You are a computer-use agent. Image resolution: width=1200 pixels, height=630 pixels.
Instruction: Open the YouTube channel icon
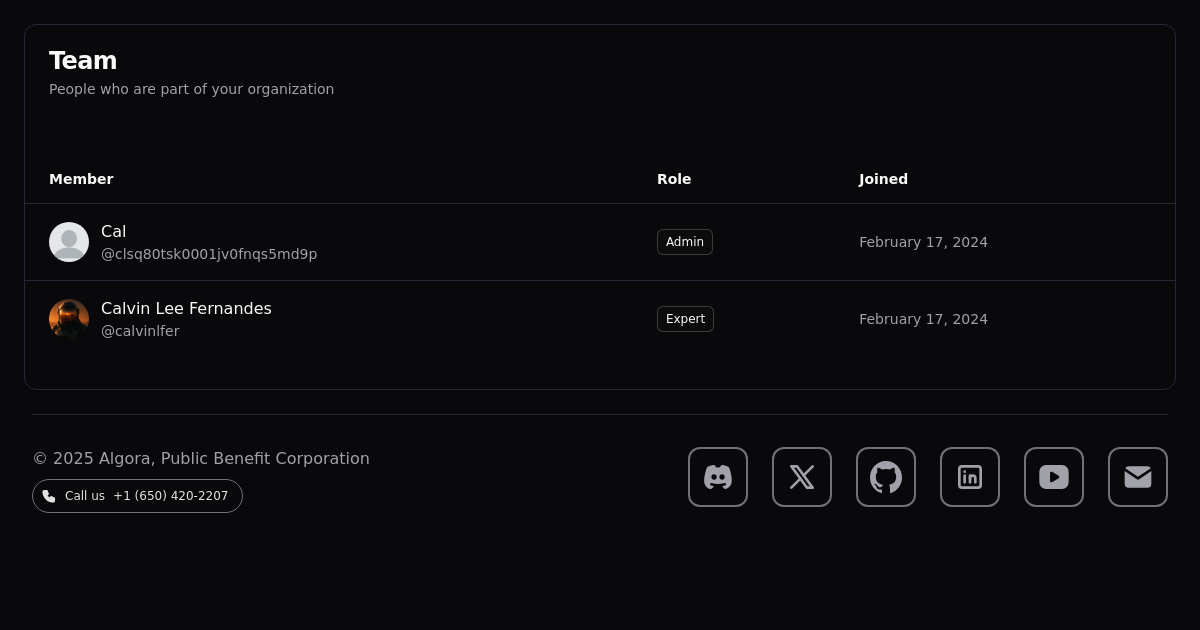[1054, 477]
